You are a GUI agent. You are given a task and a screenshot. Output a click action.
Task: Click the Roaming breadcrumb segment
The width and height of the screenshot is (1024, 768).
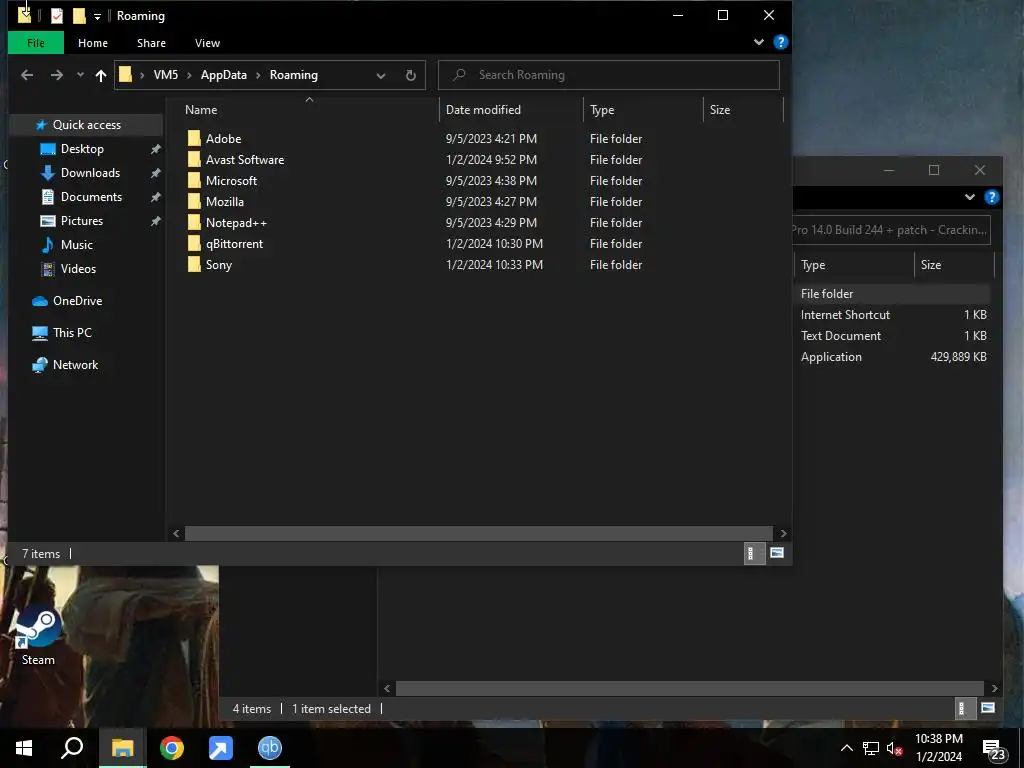point(294,75)
